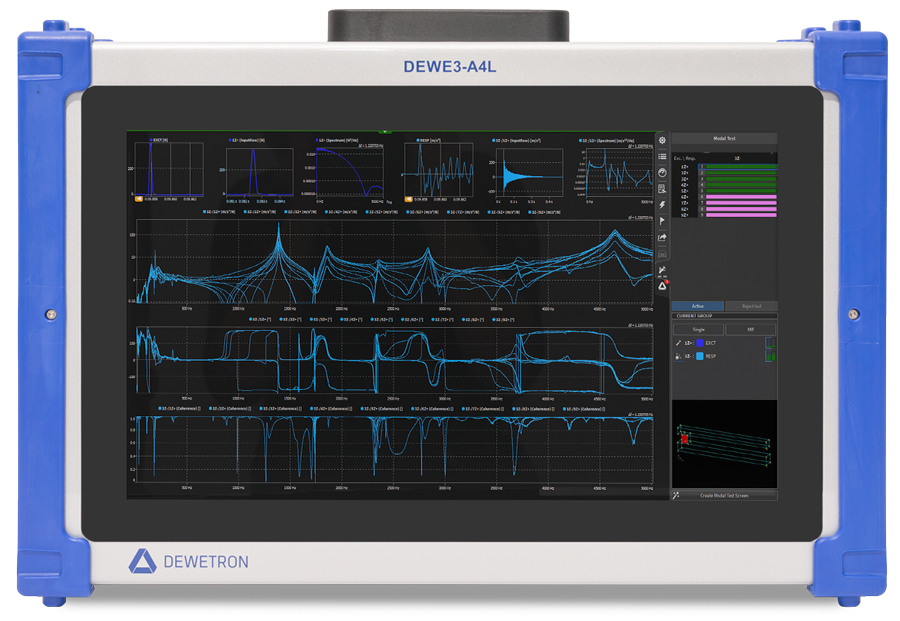Select green bar number 5 in the matrix
This screenshot has width=900, height=621.
pos(740,191)
